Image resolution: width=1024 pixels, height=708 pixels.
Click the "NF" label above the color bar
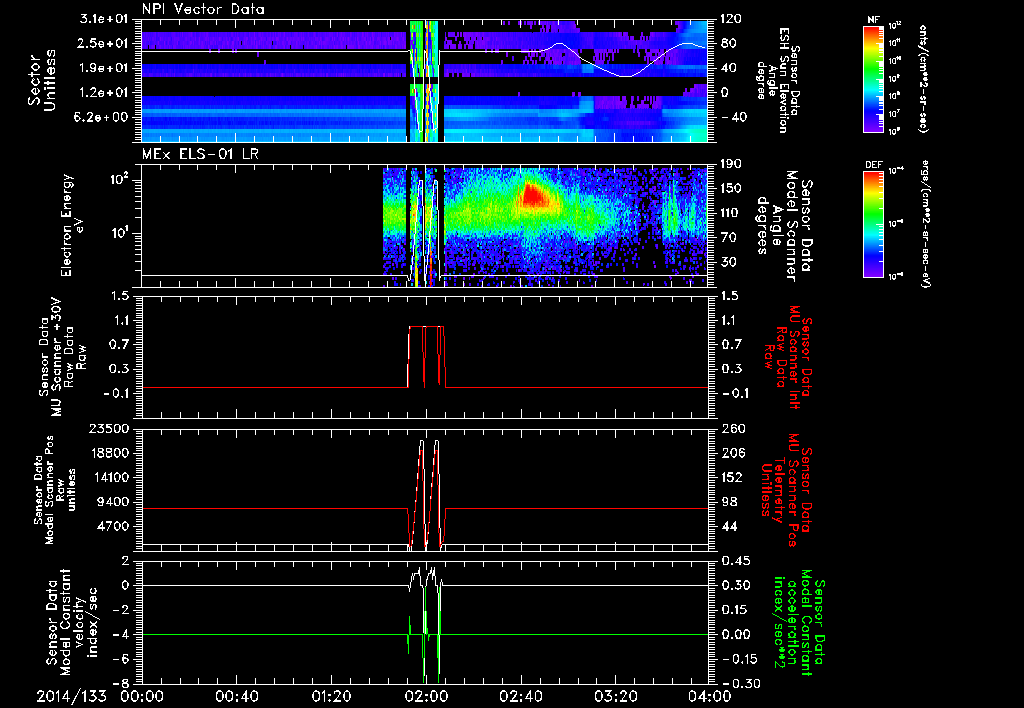(873, 20)
